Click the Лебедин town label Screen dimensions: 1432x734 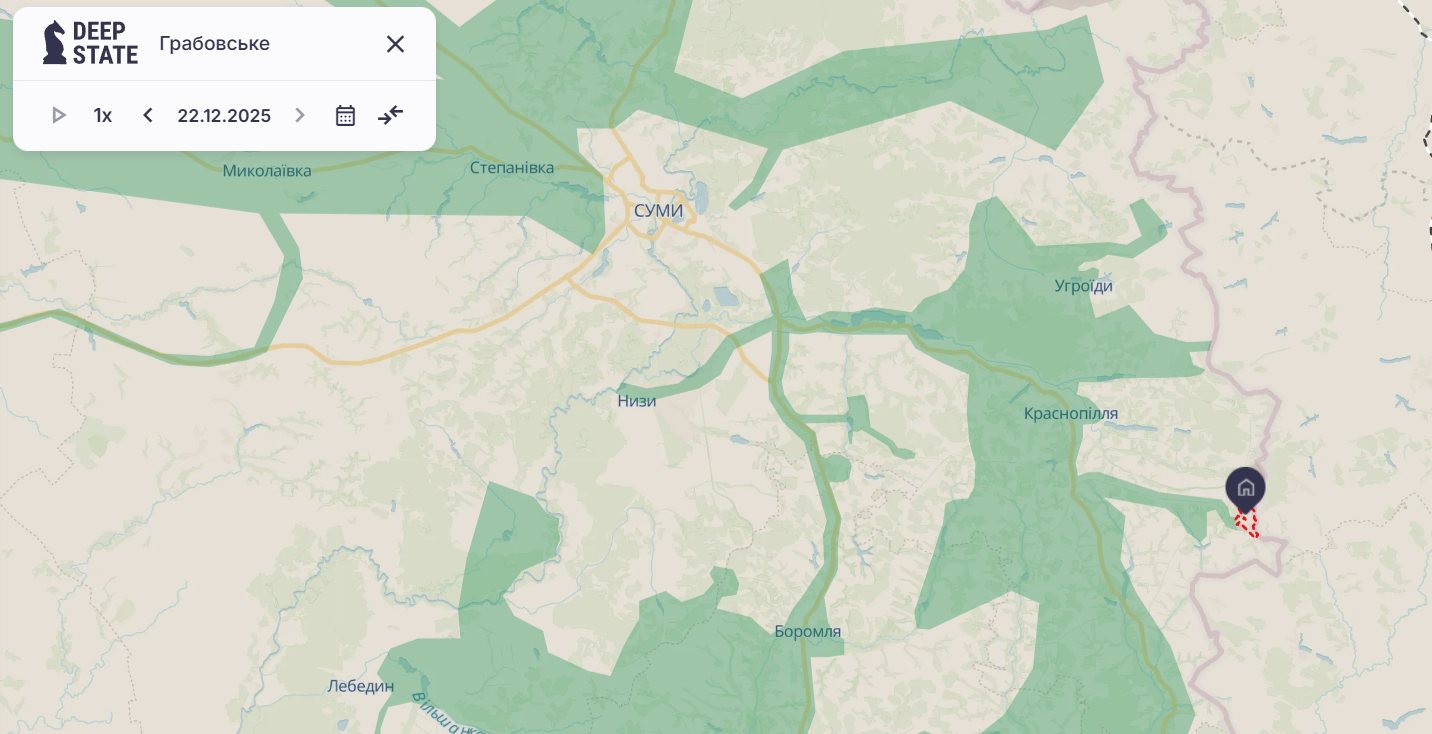click(361, 686)
